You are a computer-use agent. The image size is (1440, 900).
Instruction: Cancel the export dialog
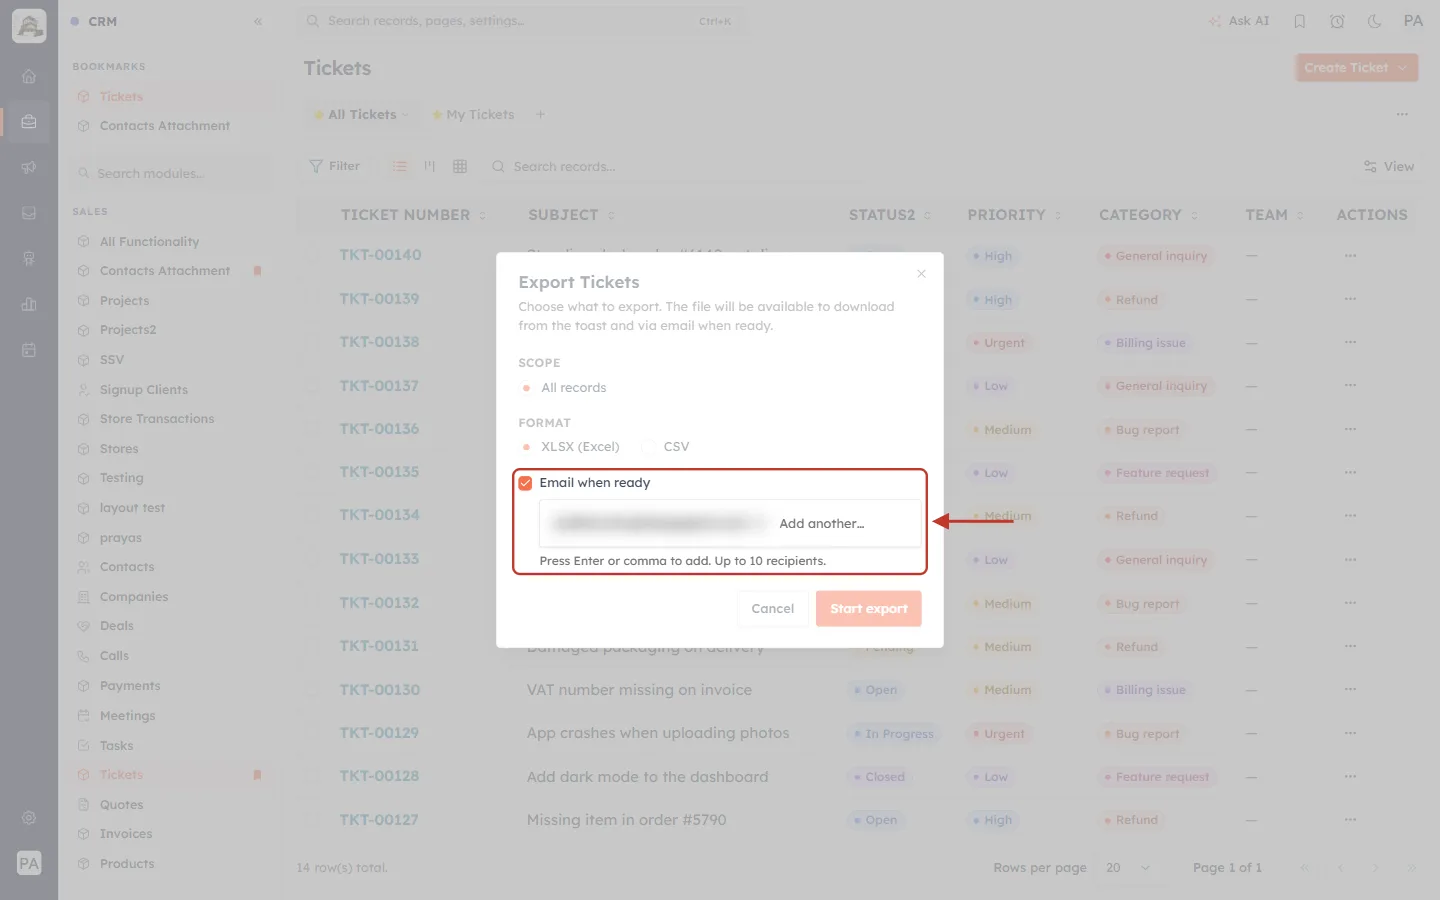(x=772, y=608)
